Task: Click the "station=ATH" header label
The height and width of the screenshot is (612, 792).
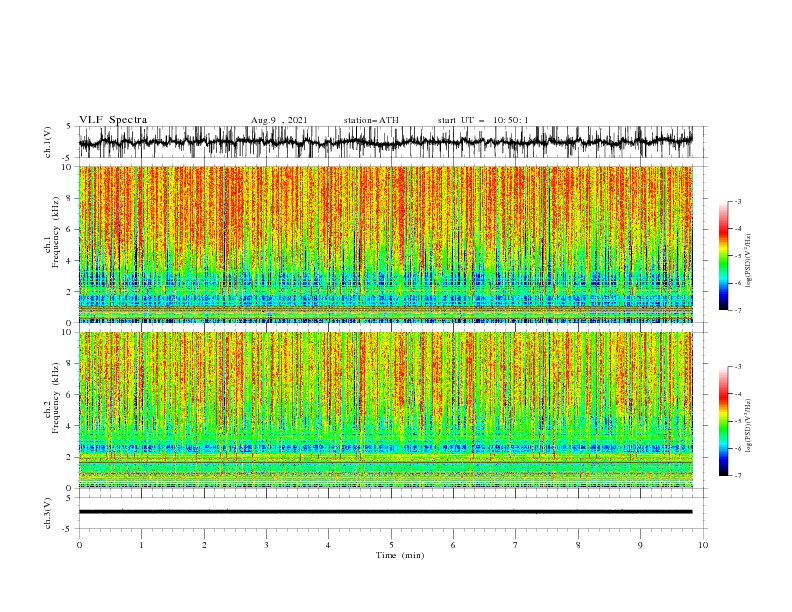Action: pos(371,120)
